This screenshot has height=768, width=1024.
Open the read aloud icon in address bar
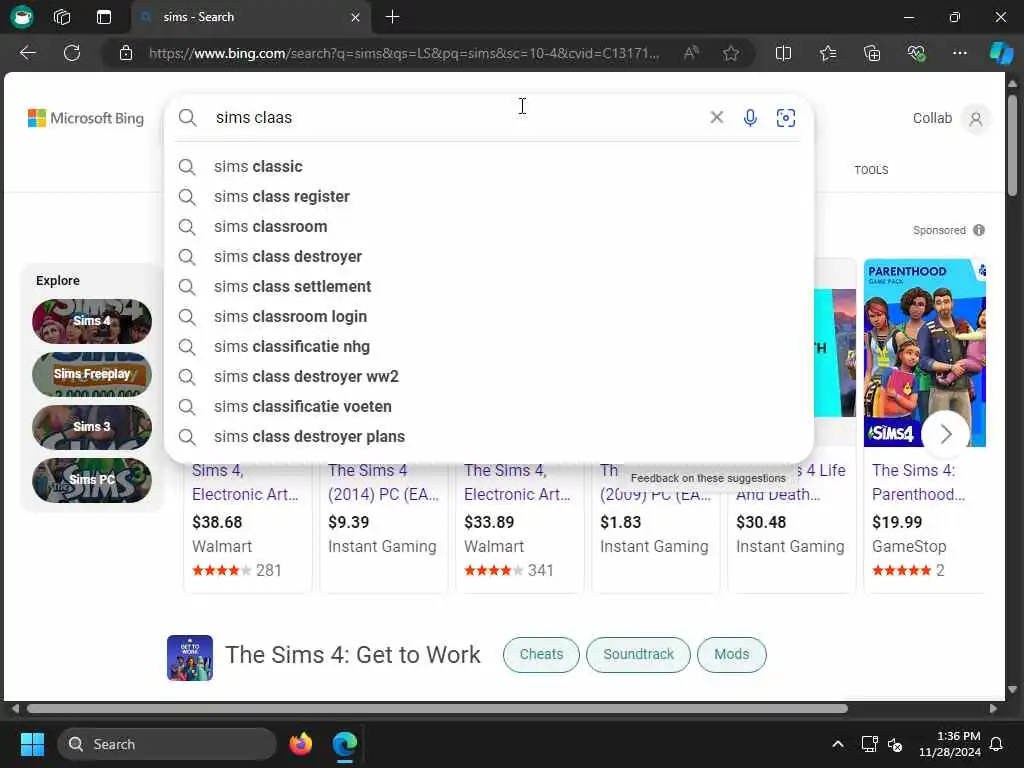(x=691, y=53)
